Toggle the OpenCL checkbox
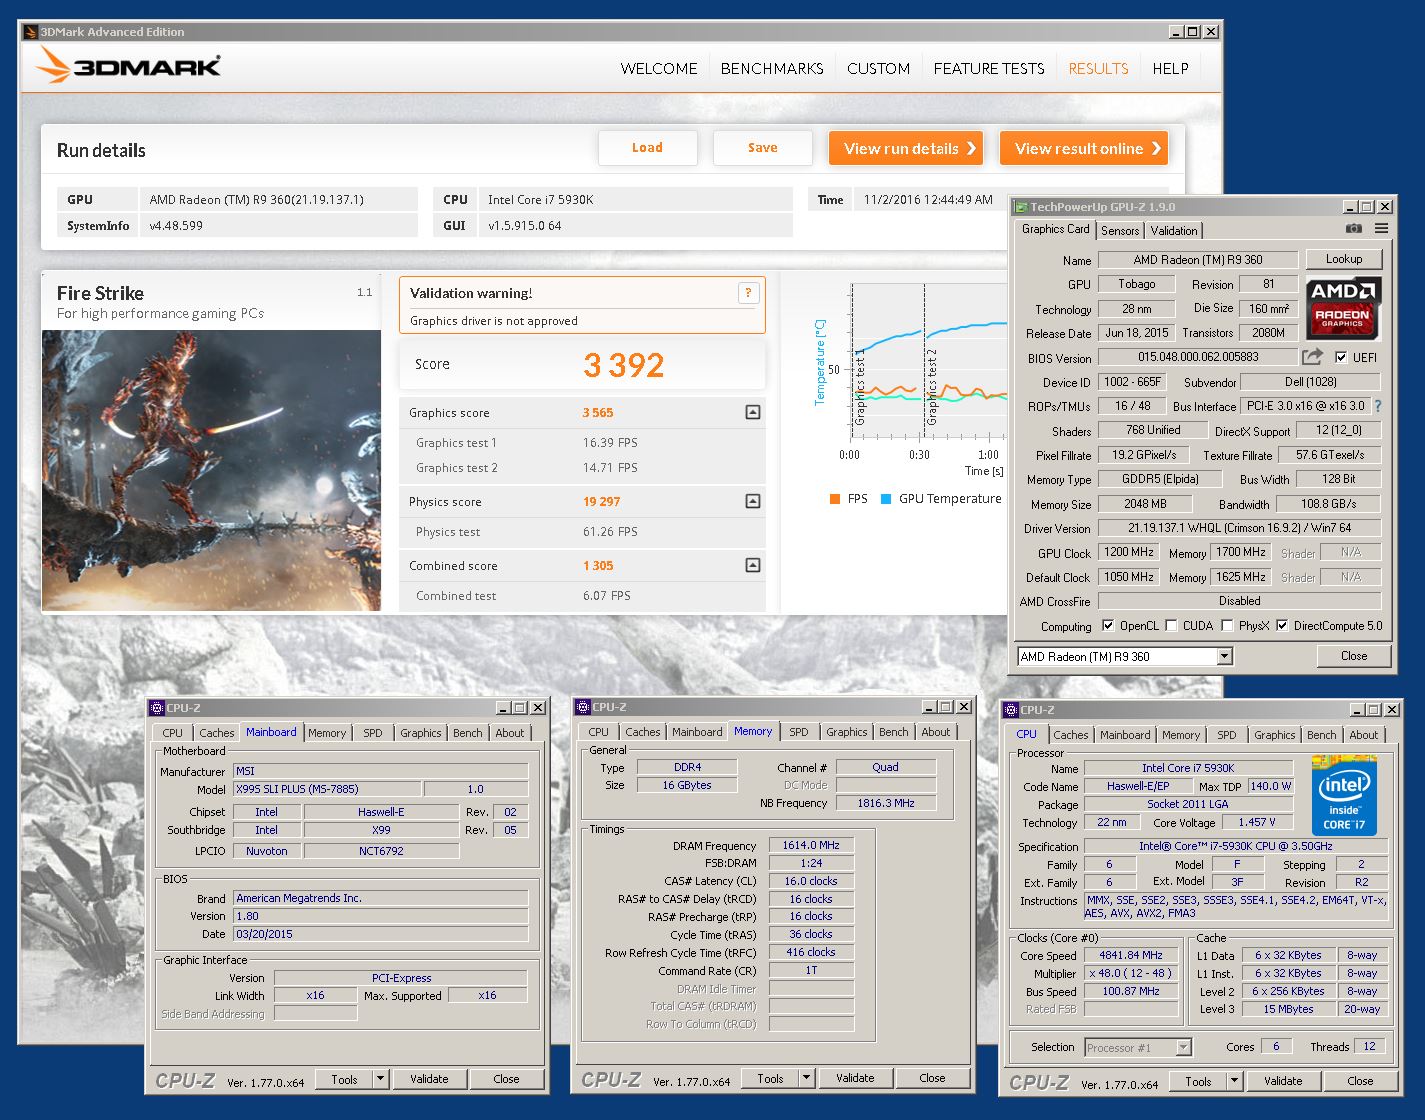Screen dimensions: 1425x1120 [x=1108, y=626]
